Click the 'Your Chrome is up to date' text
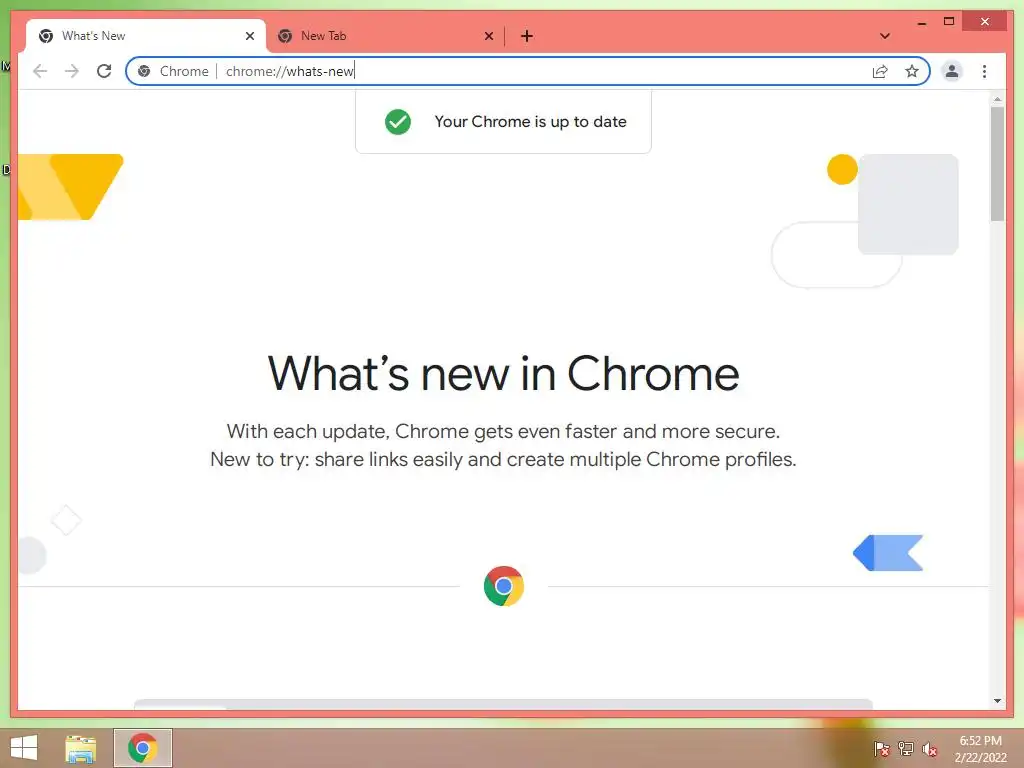Image resolution: width=1024 pixels, height=768 pixels. point(530,121)
